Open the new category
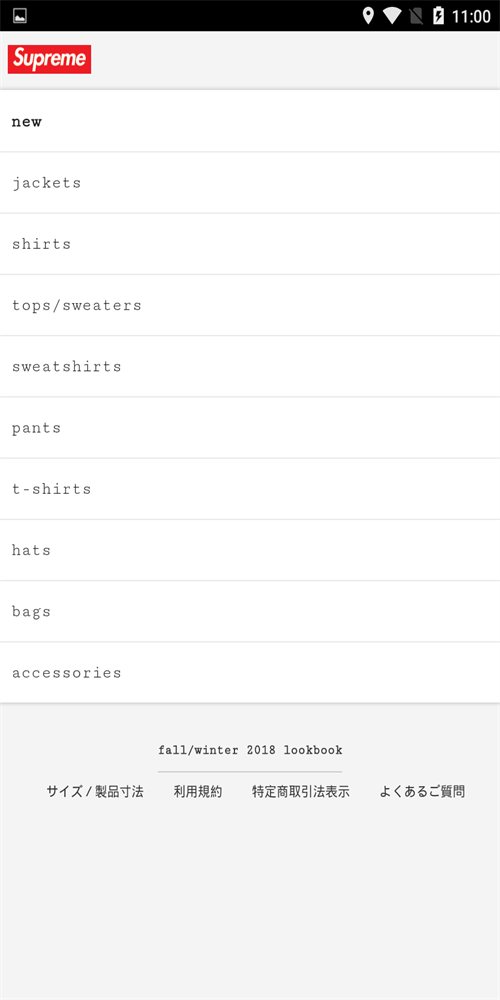 (250, 121)
